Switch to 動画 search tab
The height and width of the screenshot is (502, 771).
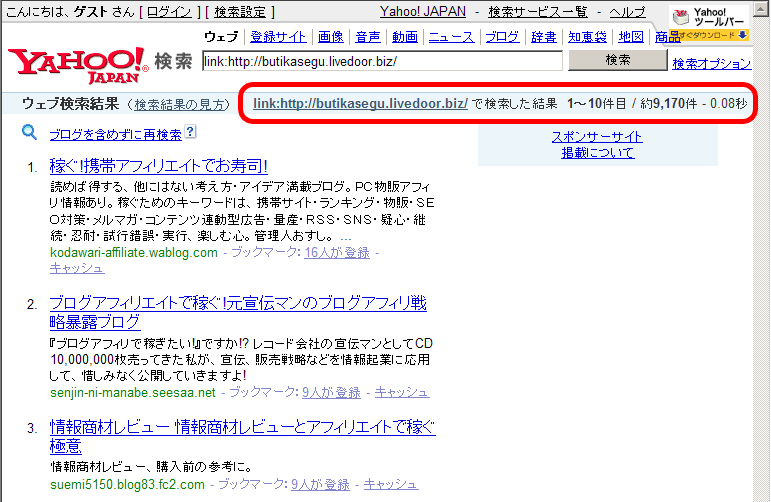pos(405,36)
